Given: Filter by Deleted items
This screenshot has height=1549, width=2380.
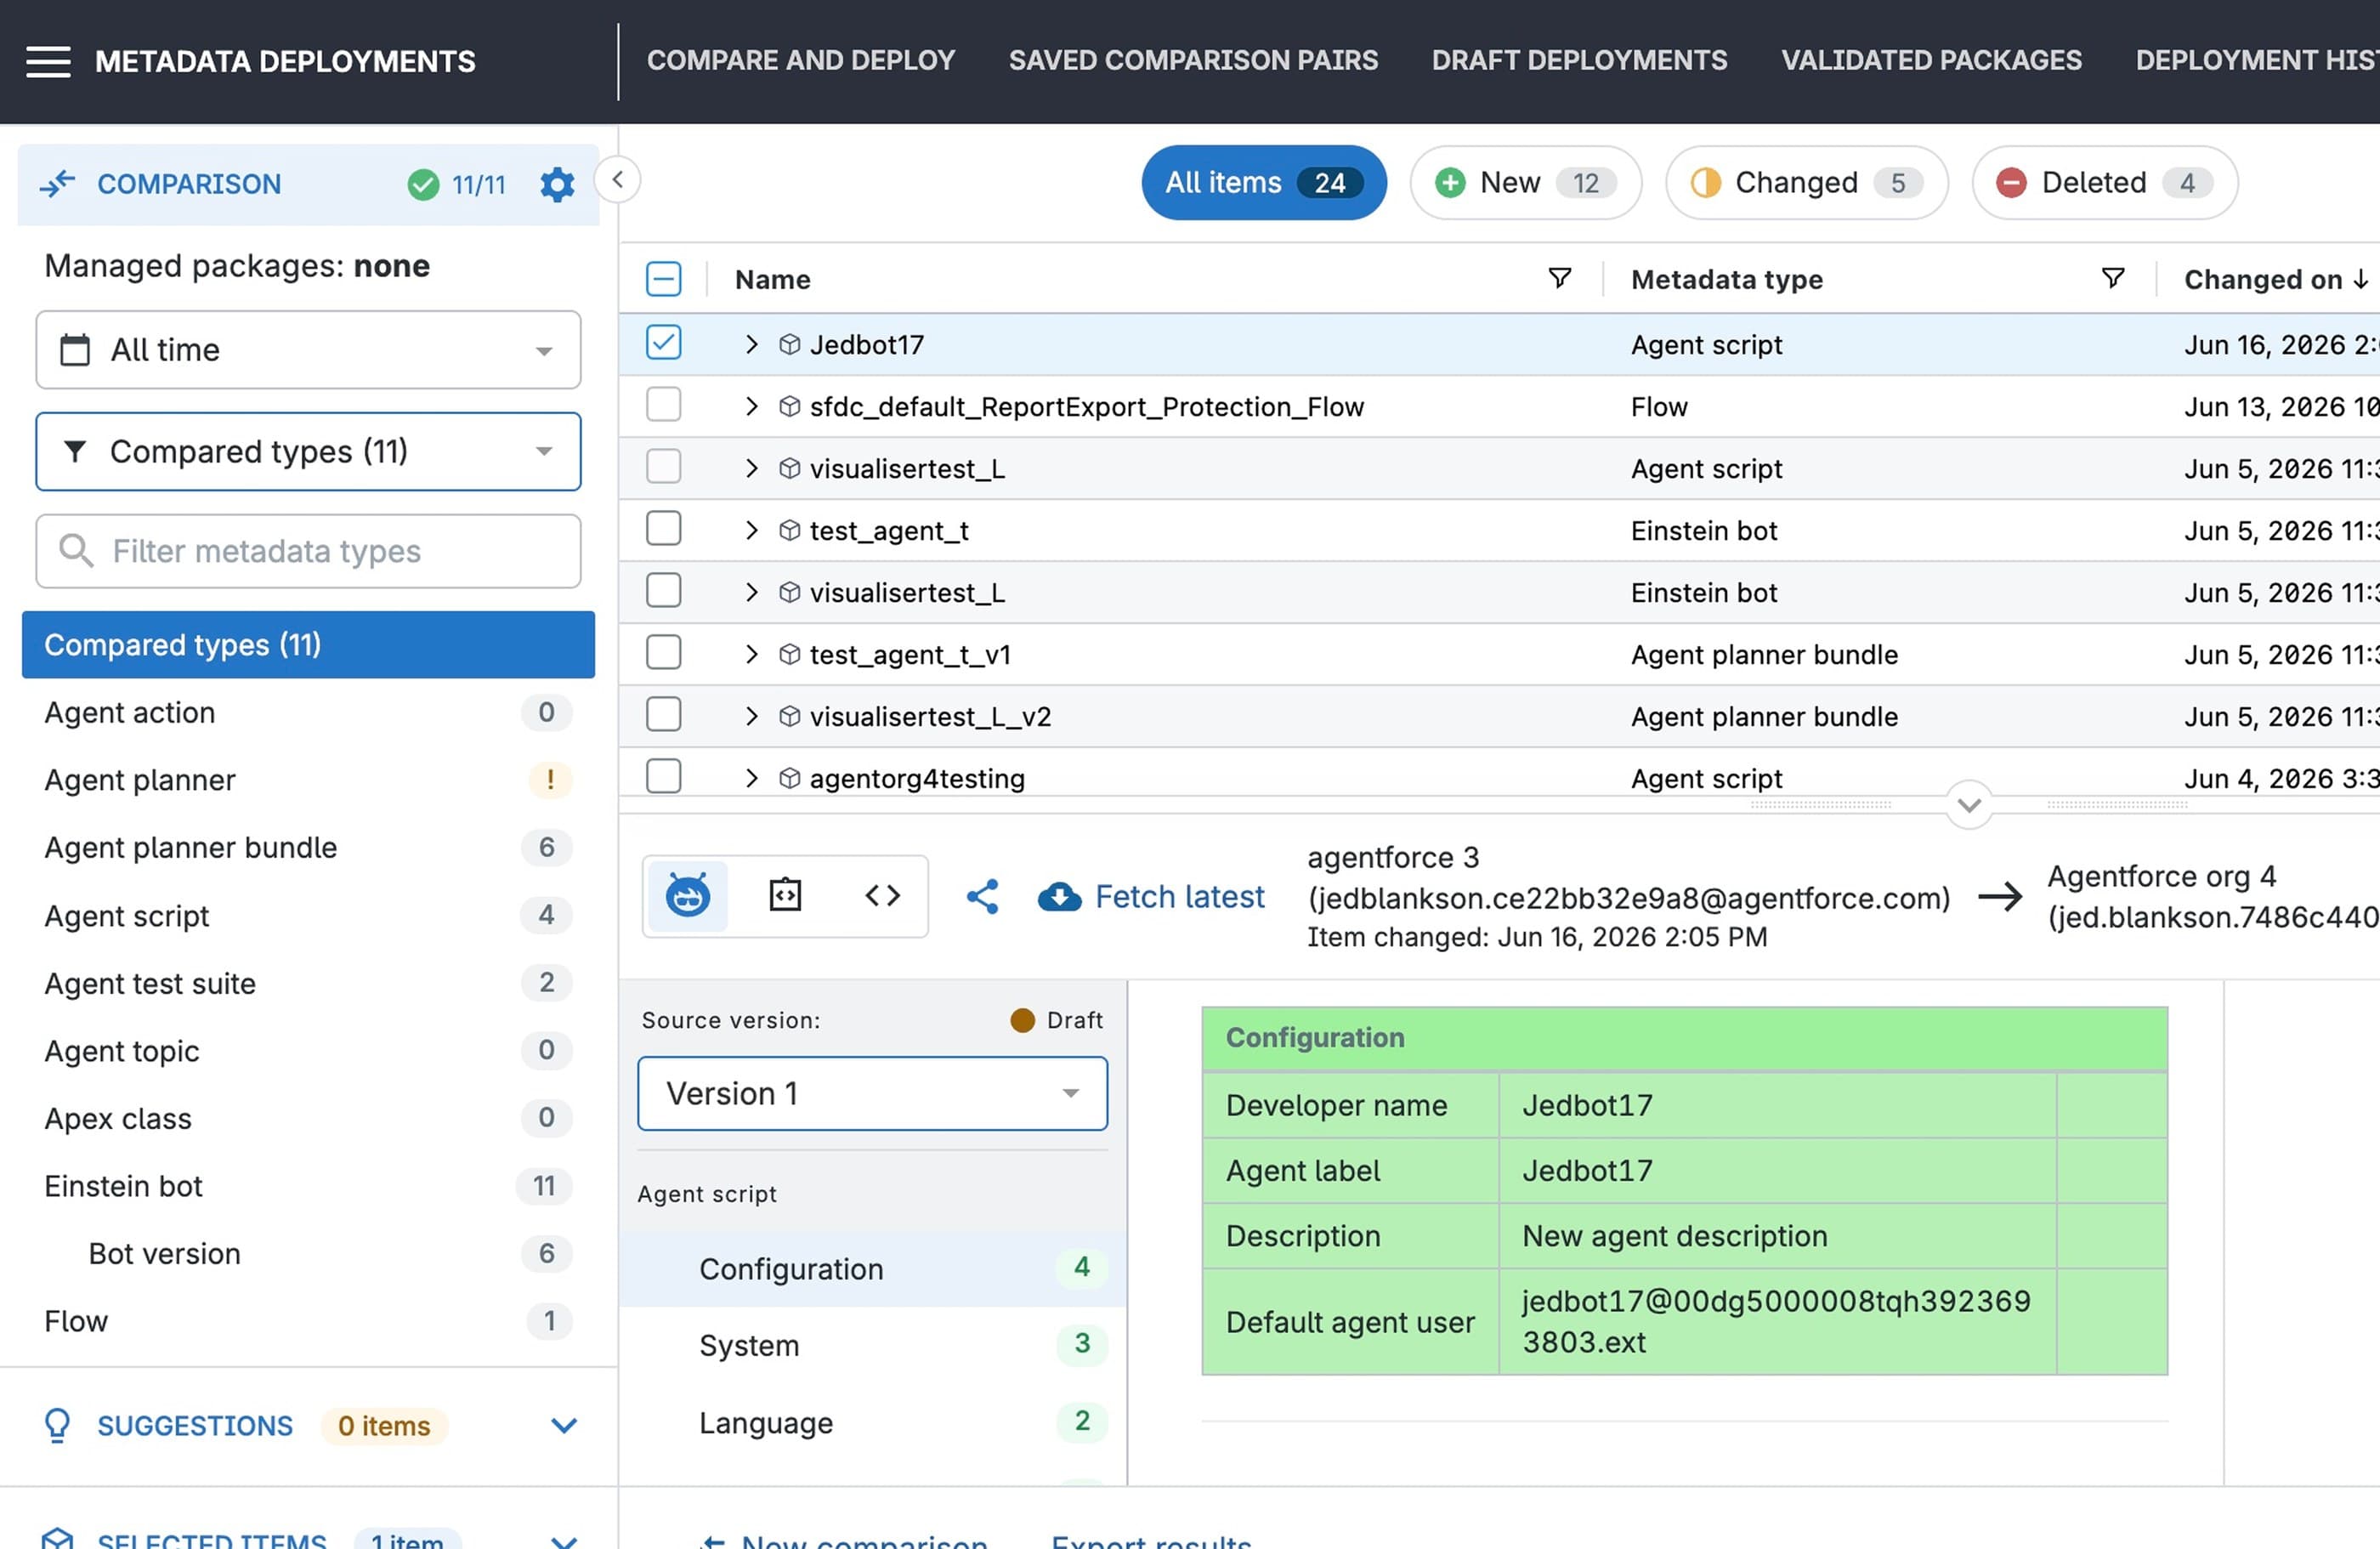Looking at the screenshot, I should [x=2104, y=183].
